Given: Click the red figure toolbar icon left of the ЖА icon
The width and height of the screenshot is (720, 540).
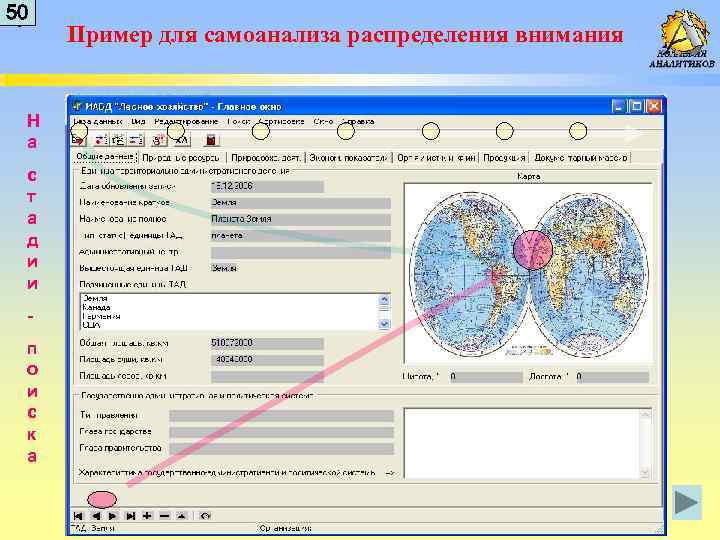Looking at the screenshot, I should coord(159,140).
